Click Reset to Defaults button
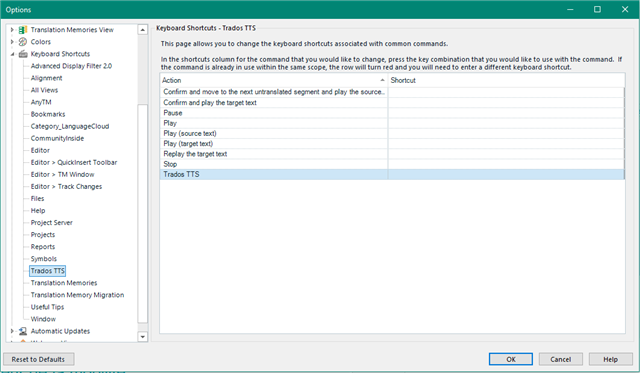The image size is (640, 373). [x=38, y=359]
